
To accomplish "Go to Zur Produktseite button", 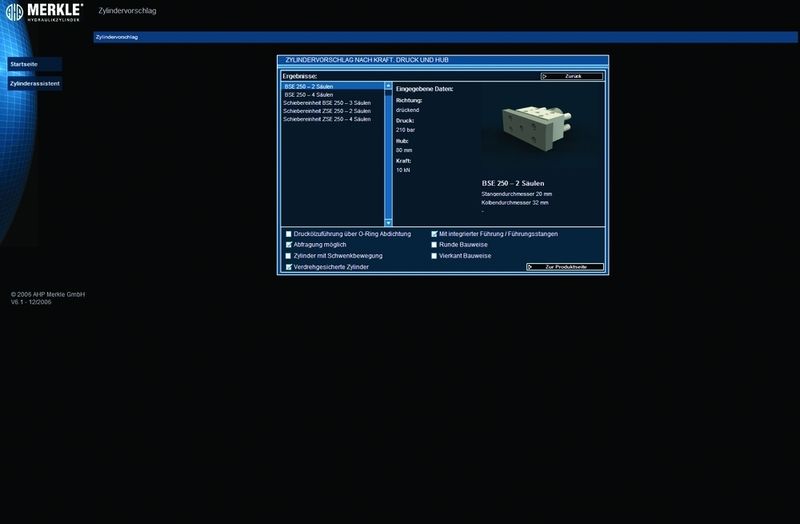I will tap(565, 267).
